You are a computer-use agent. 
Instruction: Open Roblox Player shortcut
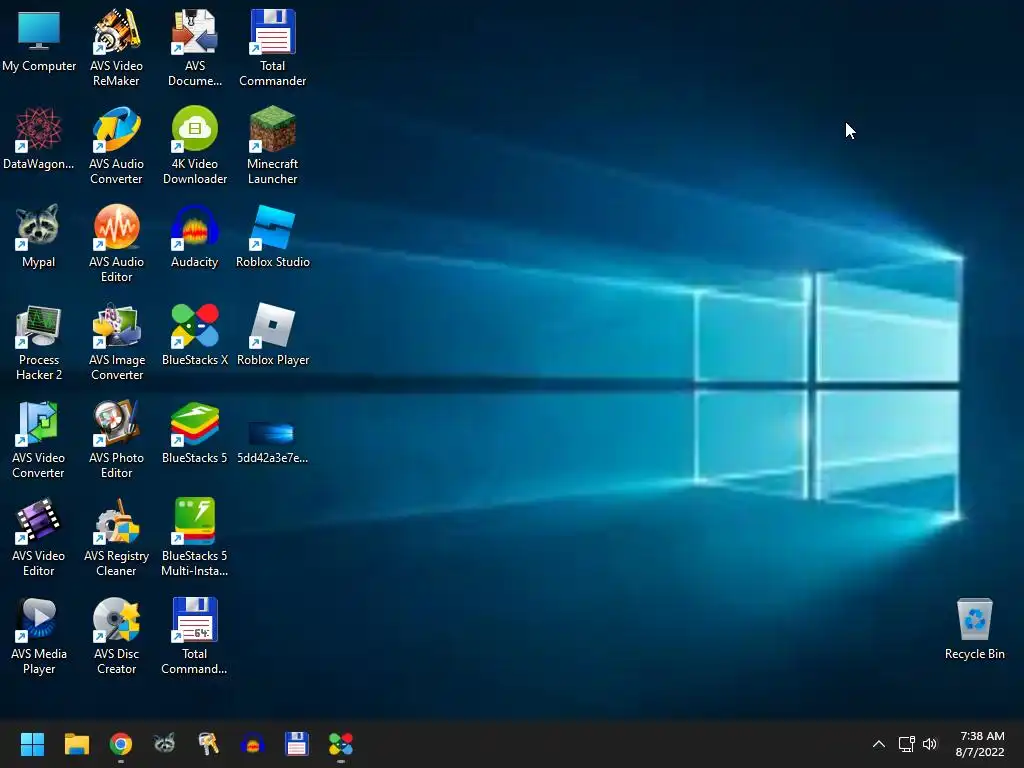tap(272, 335)
